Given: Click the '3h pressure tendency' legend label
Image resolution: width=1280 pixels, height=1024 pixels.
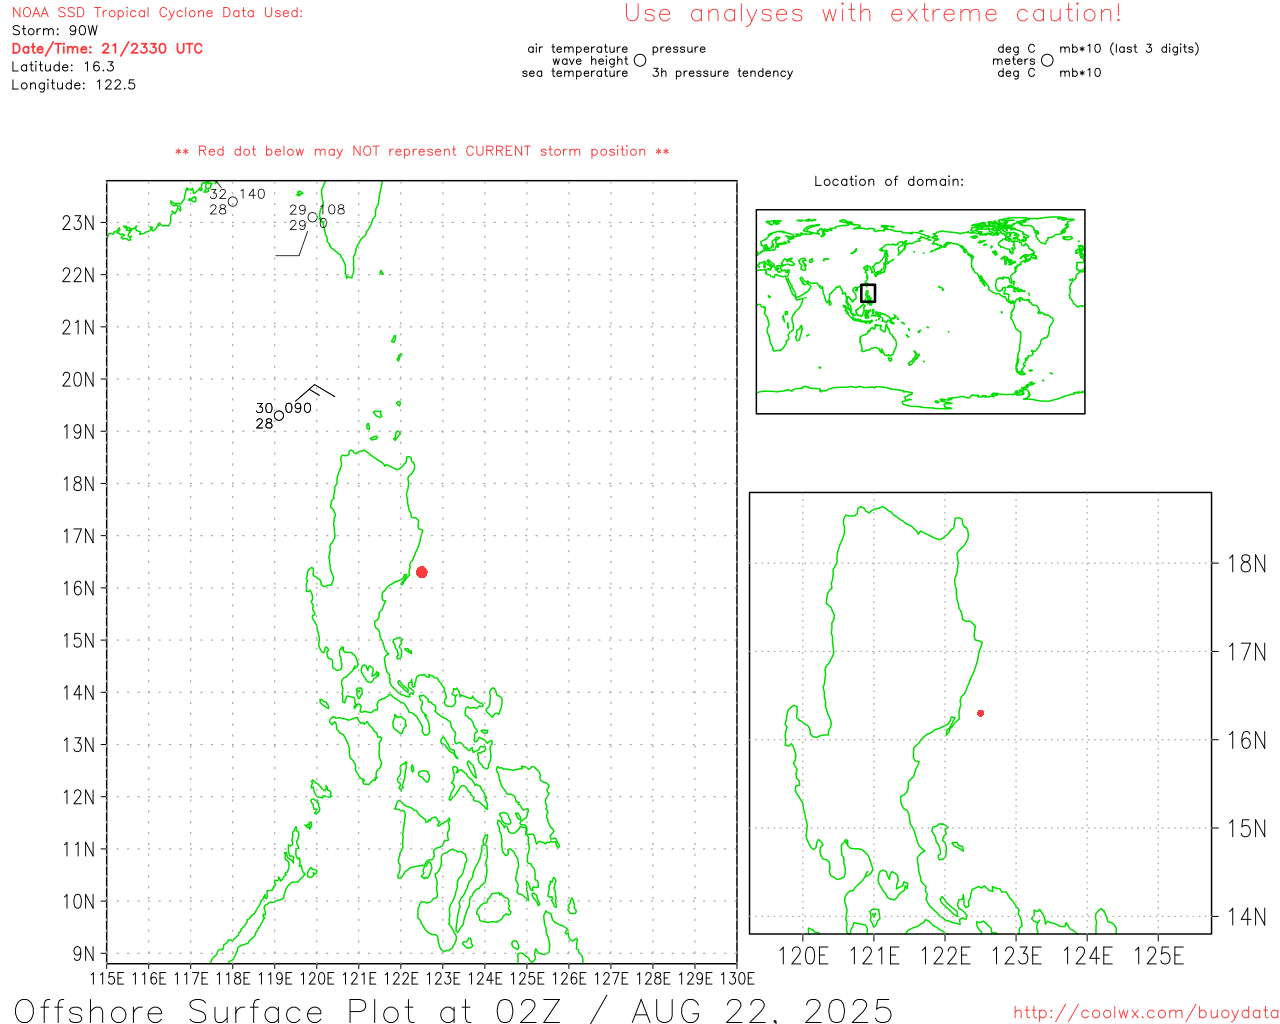Looking at the screenshot, I should [x=722, y=73].
